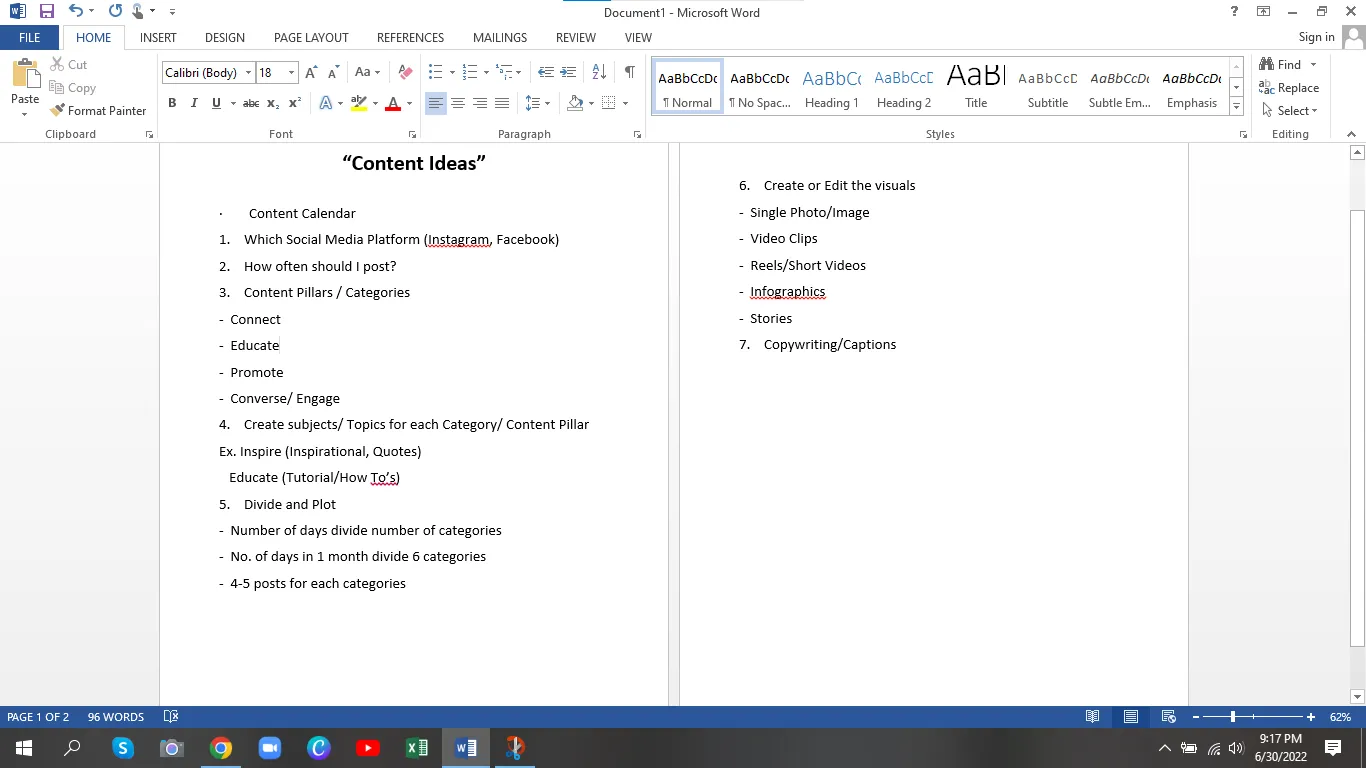
Task: Click the 96 WORDS count in status bar
Action: tap(116, 717)
